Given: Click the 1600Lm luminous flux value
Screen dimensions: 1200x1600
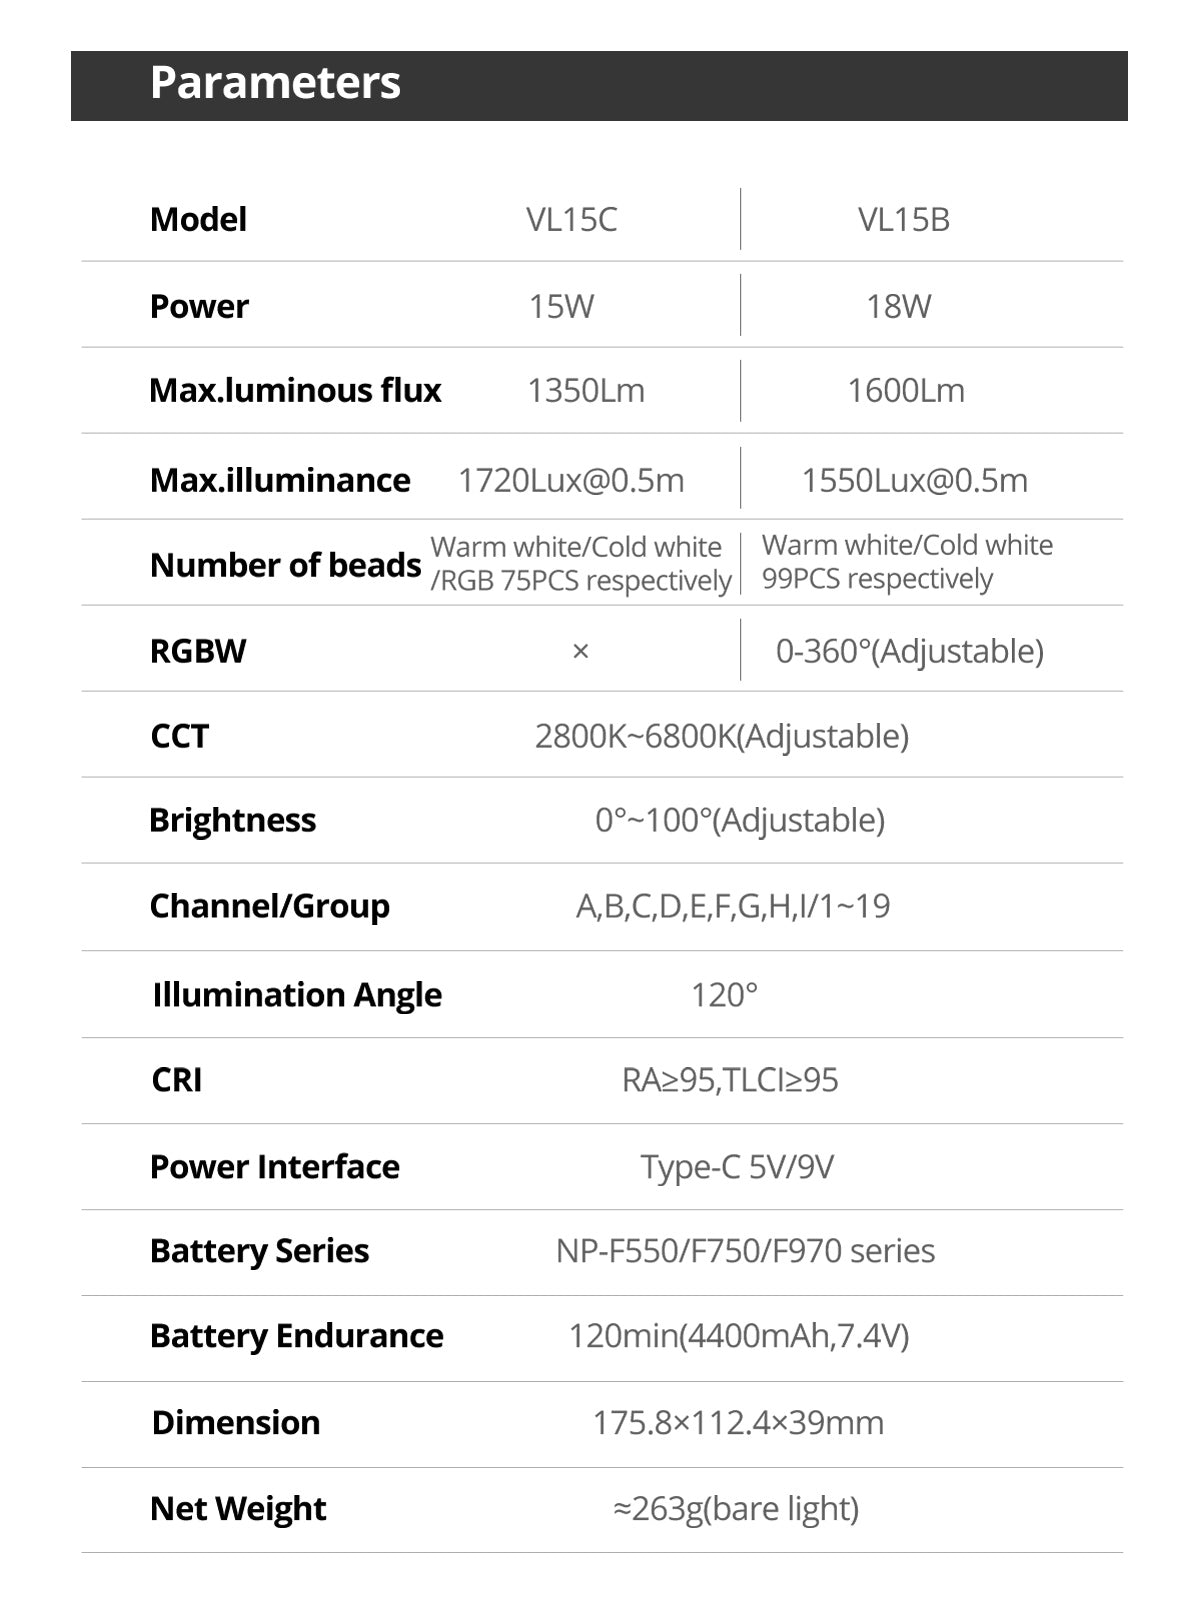Looking at the screenshot, I should (x=906, y=390).
